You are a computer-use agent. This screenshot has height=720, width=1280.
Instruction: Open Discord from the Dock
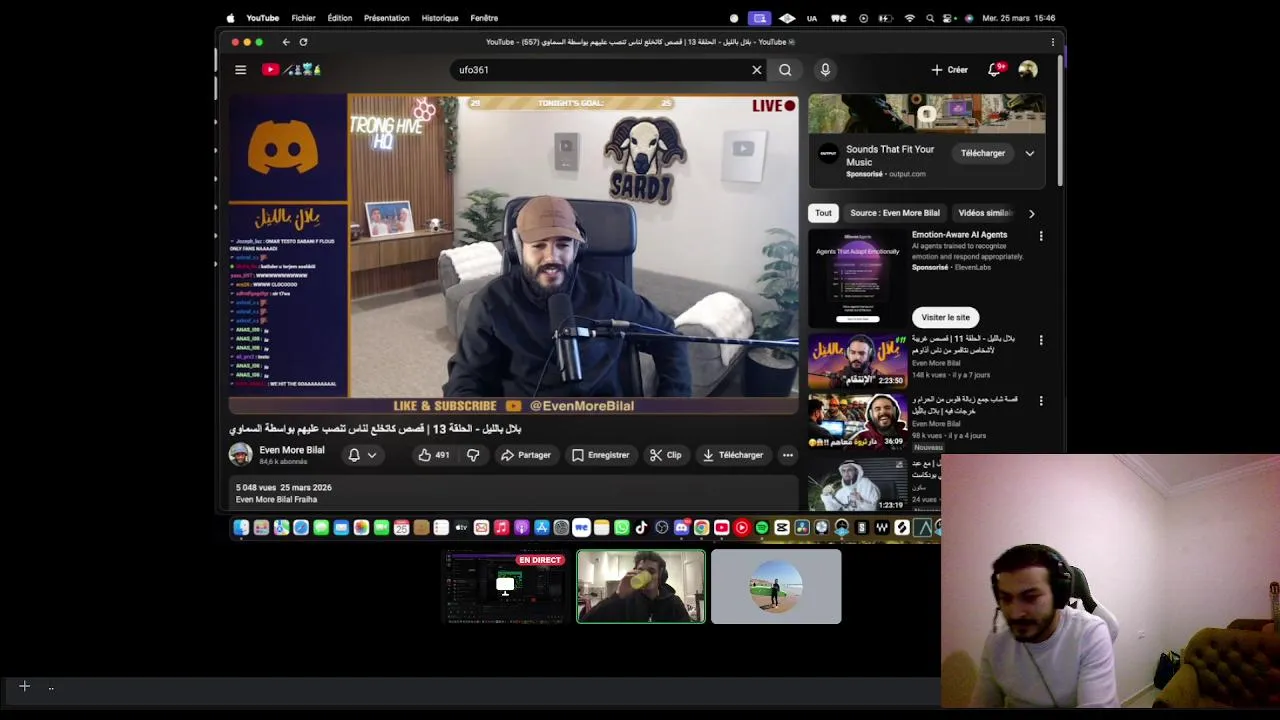pos(681,527)
